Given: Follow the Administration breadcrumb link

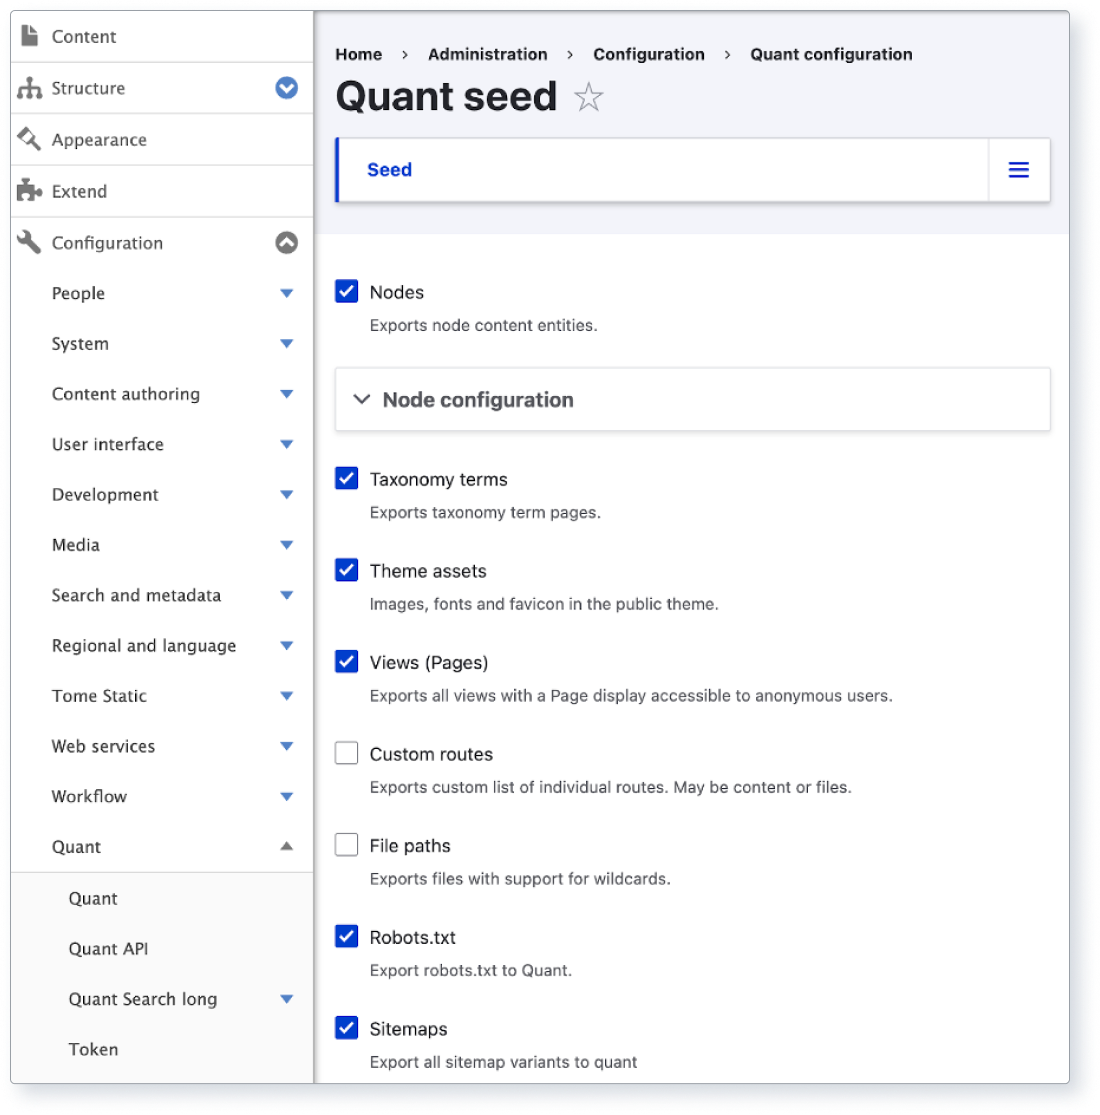Looking at the screenshot, I should click(x=487, y=54).
